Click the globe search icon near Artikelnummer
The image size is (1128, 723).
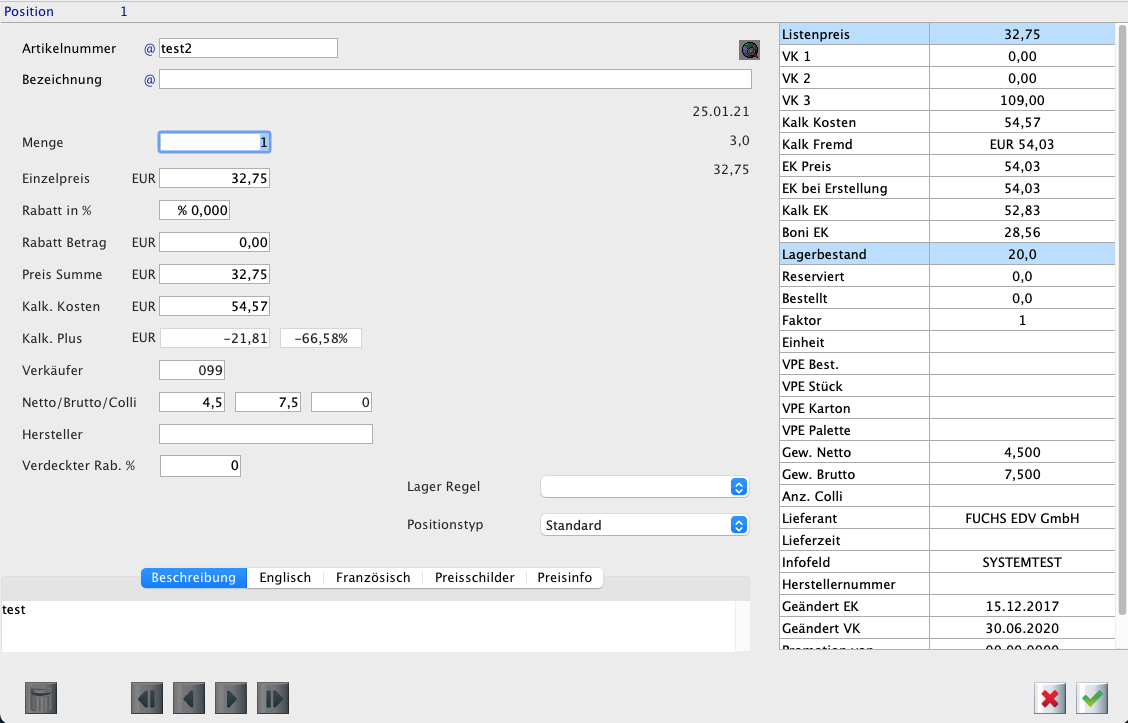[x=749, y=49]
